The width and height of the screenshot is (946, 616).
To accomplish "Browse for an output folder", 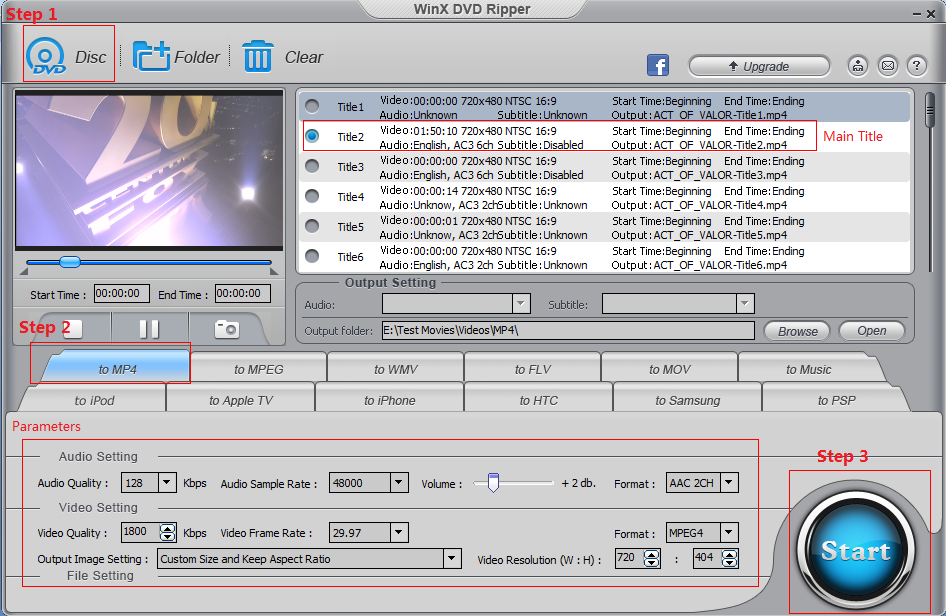I will click(796, 330).
